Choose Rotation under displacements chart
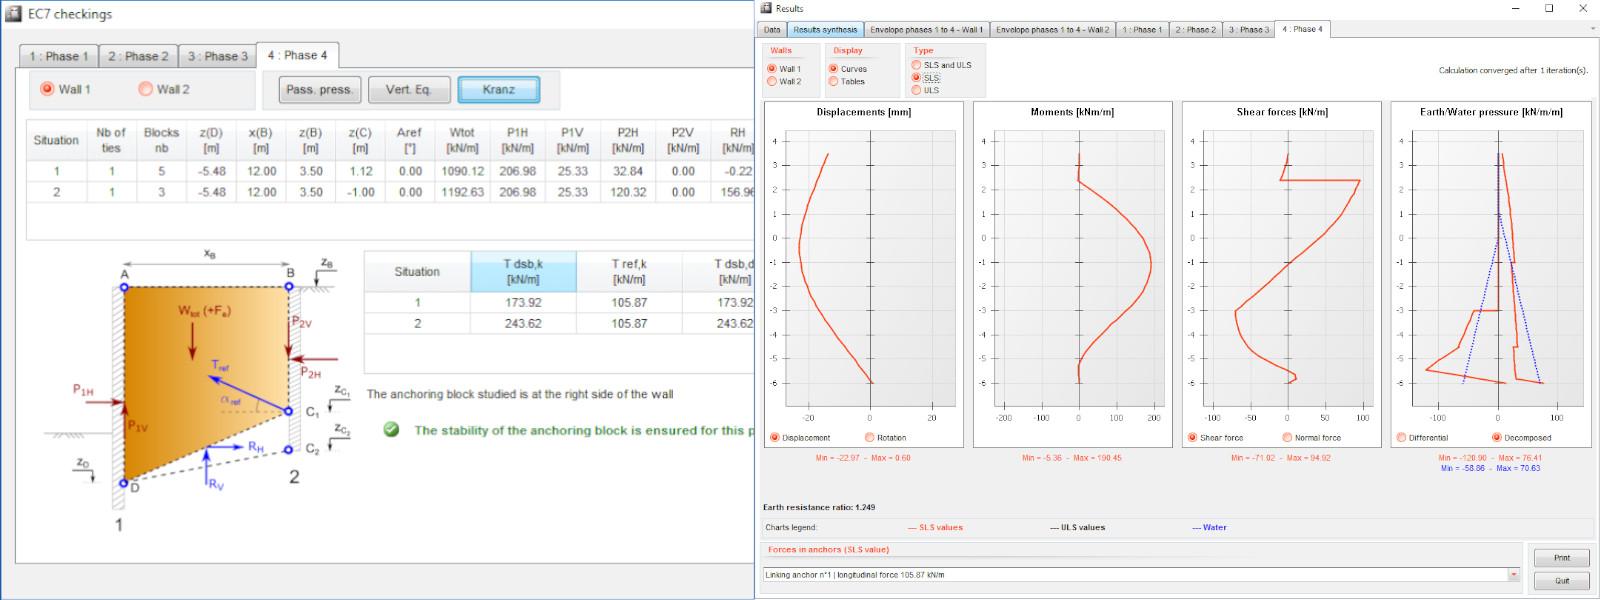The height and width of the screenshot is (600, 1600). [869, 437]
